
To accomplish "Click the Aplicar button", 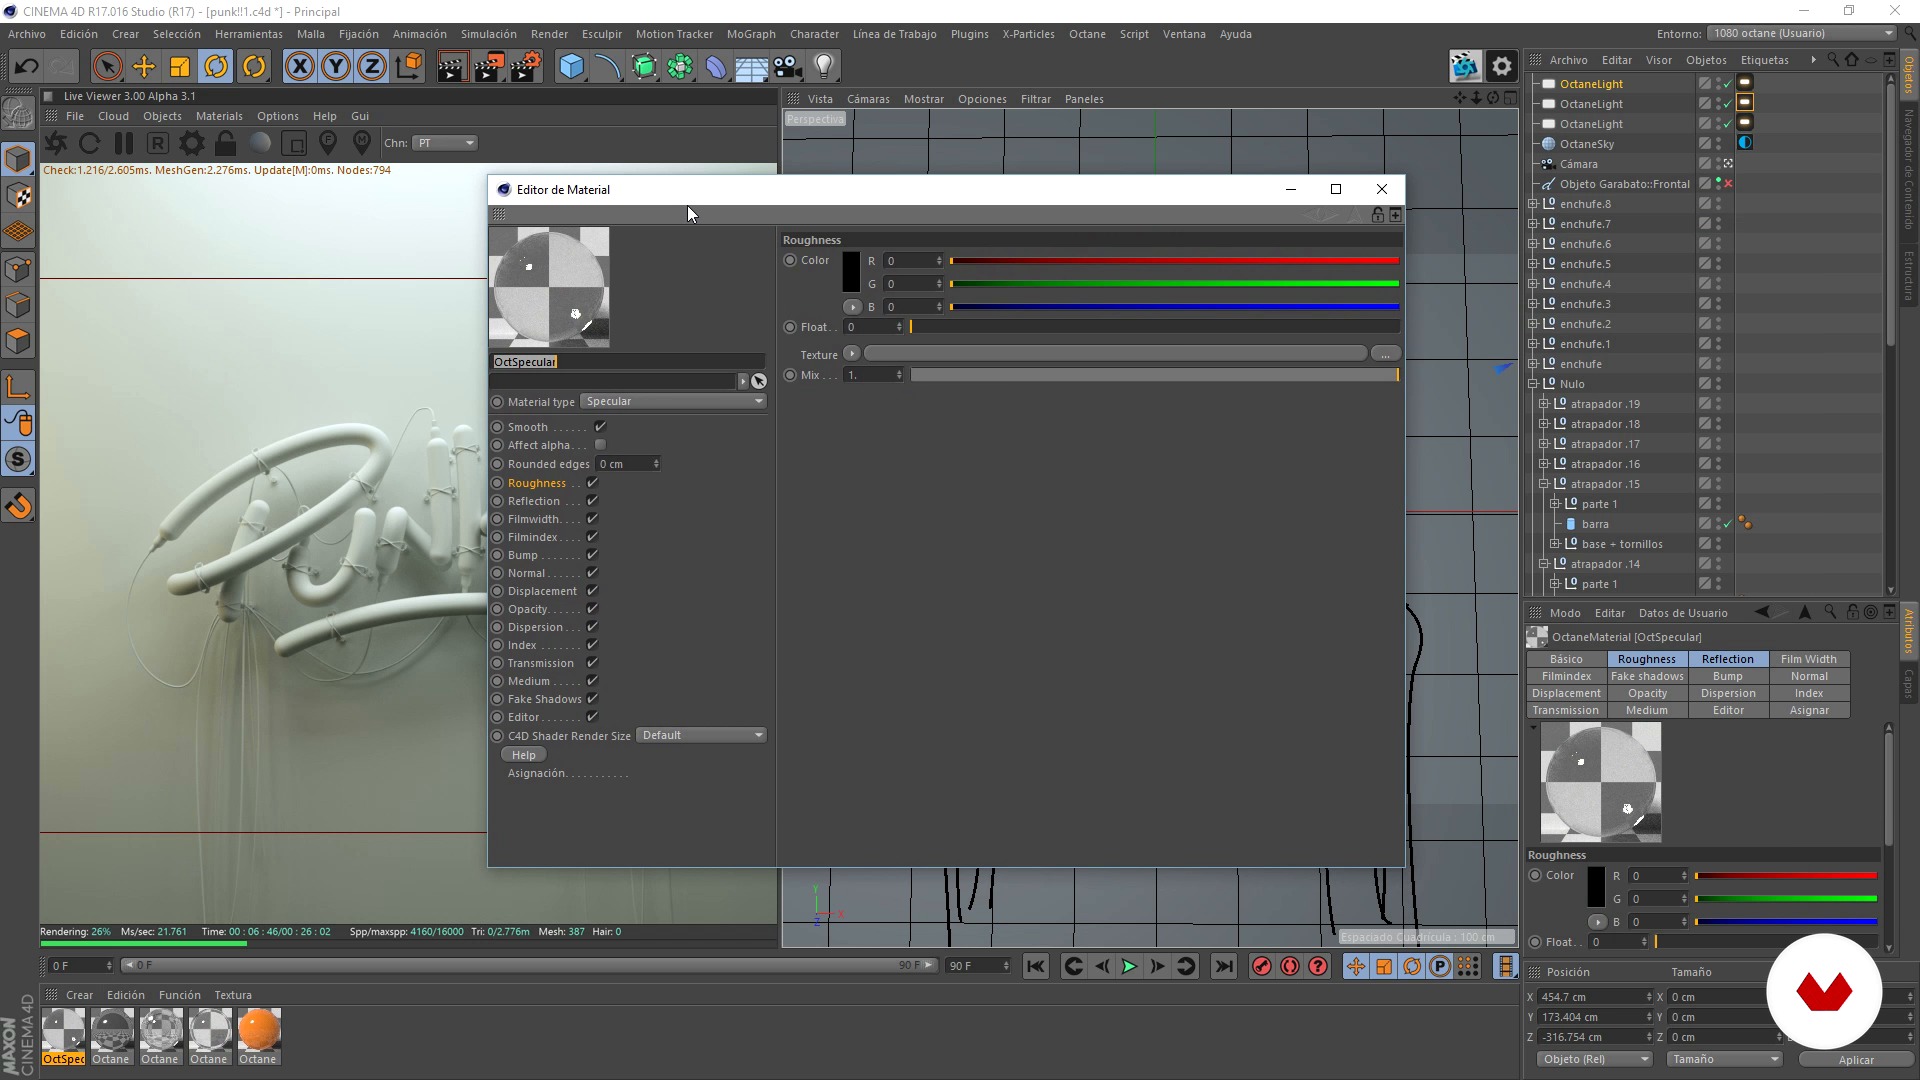I will 1856,1060.
